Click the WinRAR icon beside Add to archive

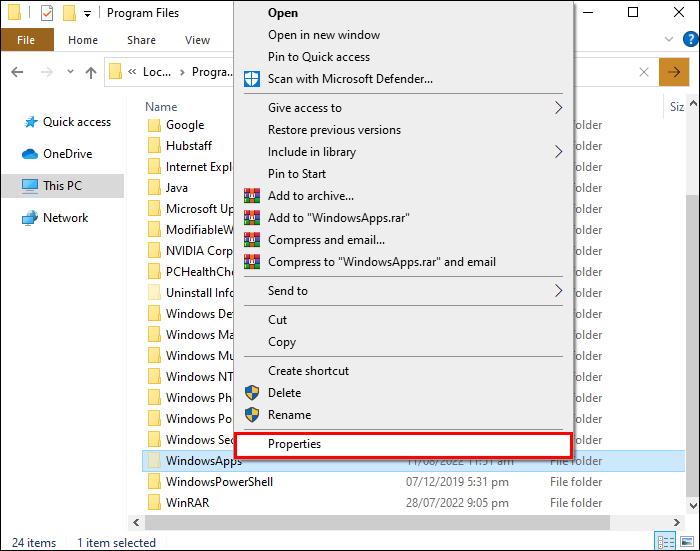(252, 196)
